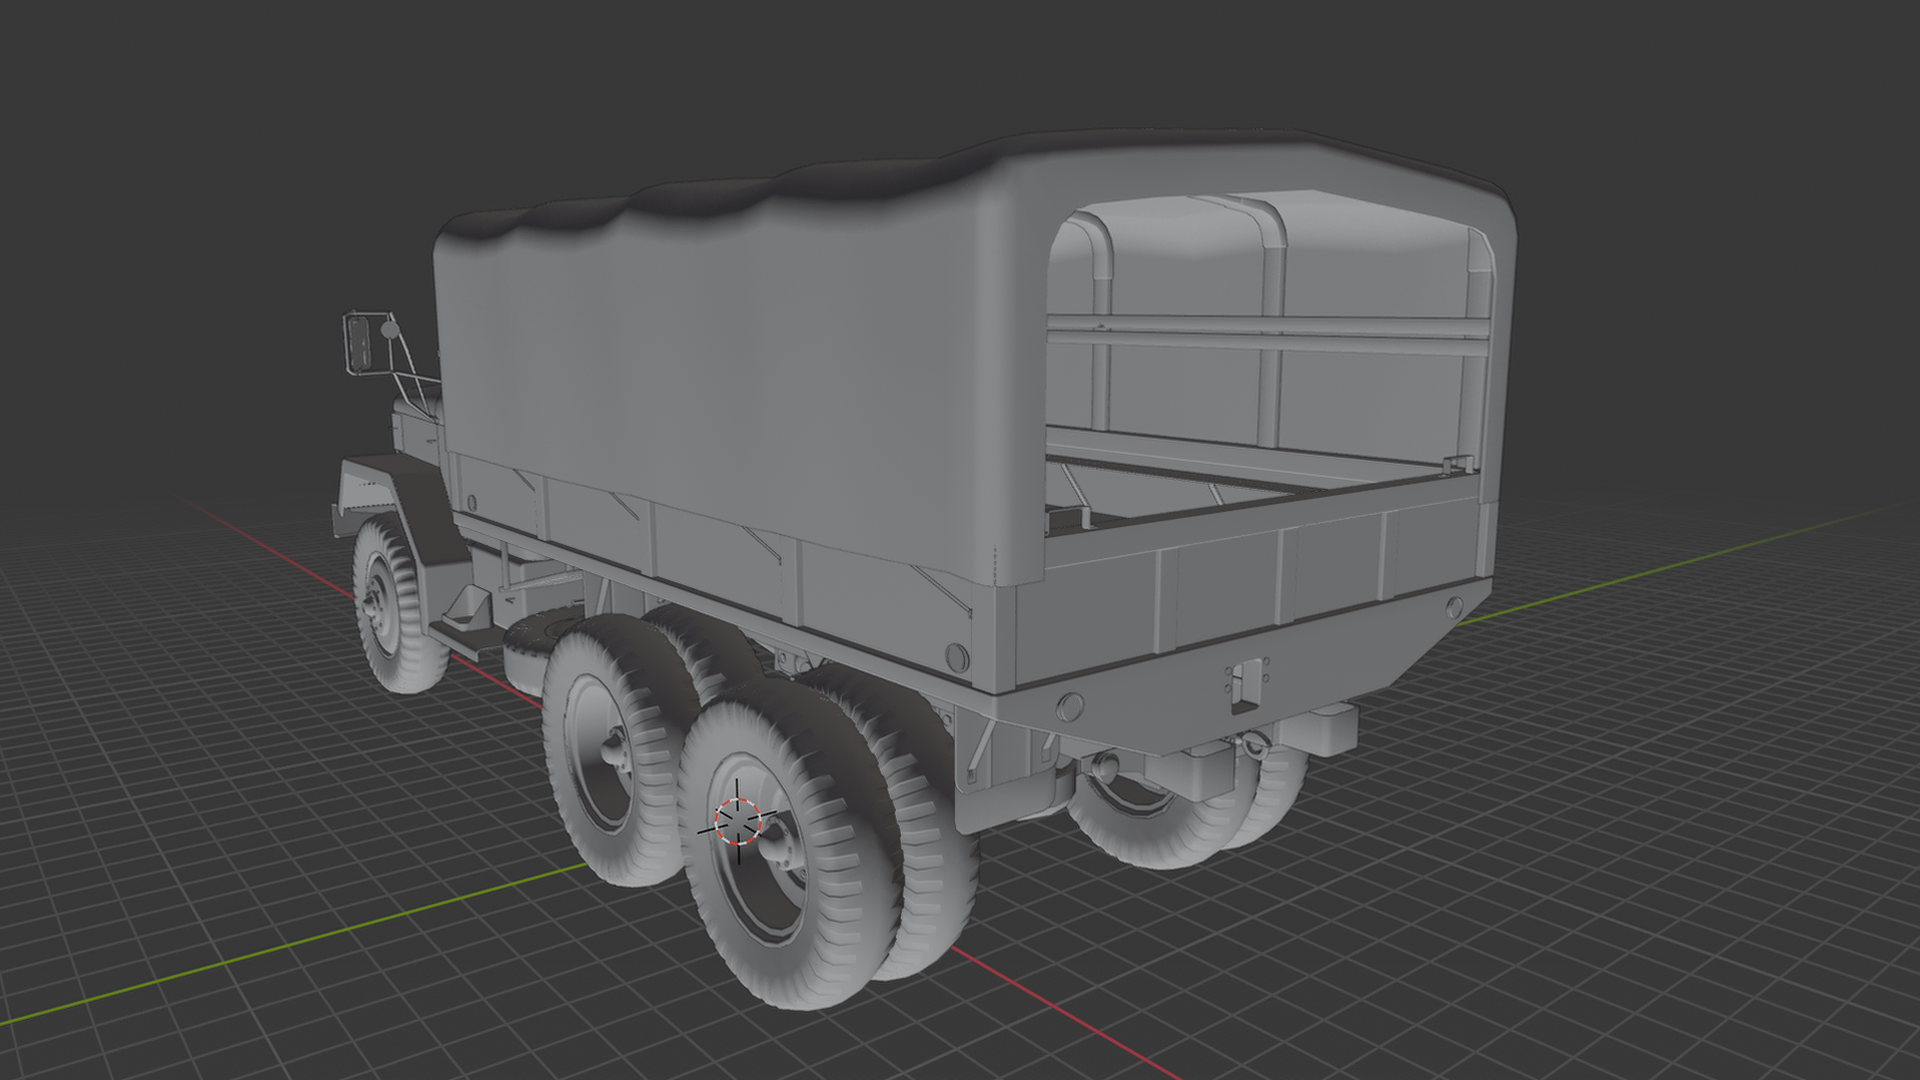Select the cab entry step
Screen dimensions: 1920x1080
[466, 624]
